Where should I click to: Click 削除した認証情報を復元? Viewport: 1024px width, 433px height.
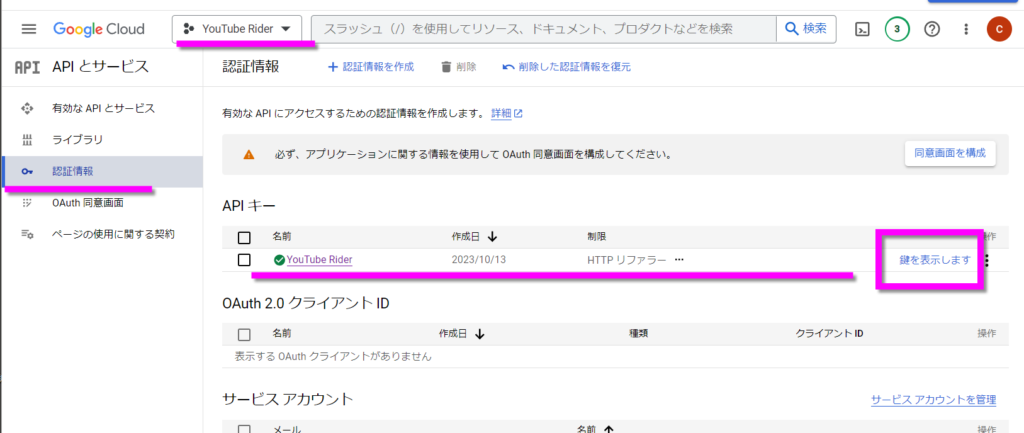tap(566, 67)
